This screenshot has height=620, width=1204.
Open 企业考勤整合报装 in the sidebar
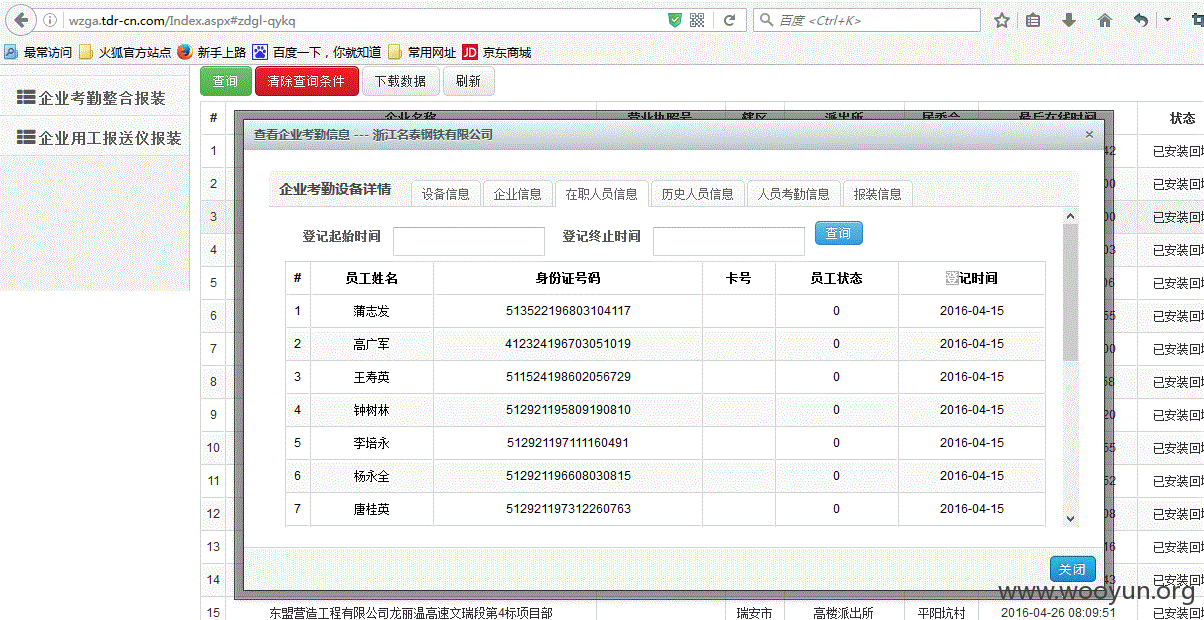91,98
